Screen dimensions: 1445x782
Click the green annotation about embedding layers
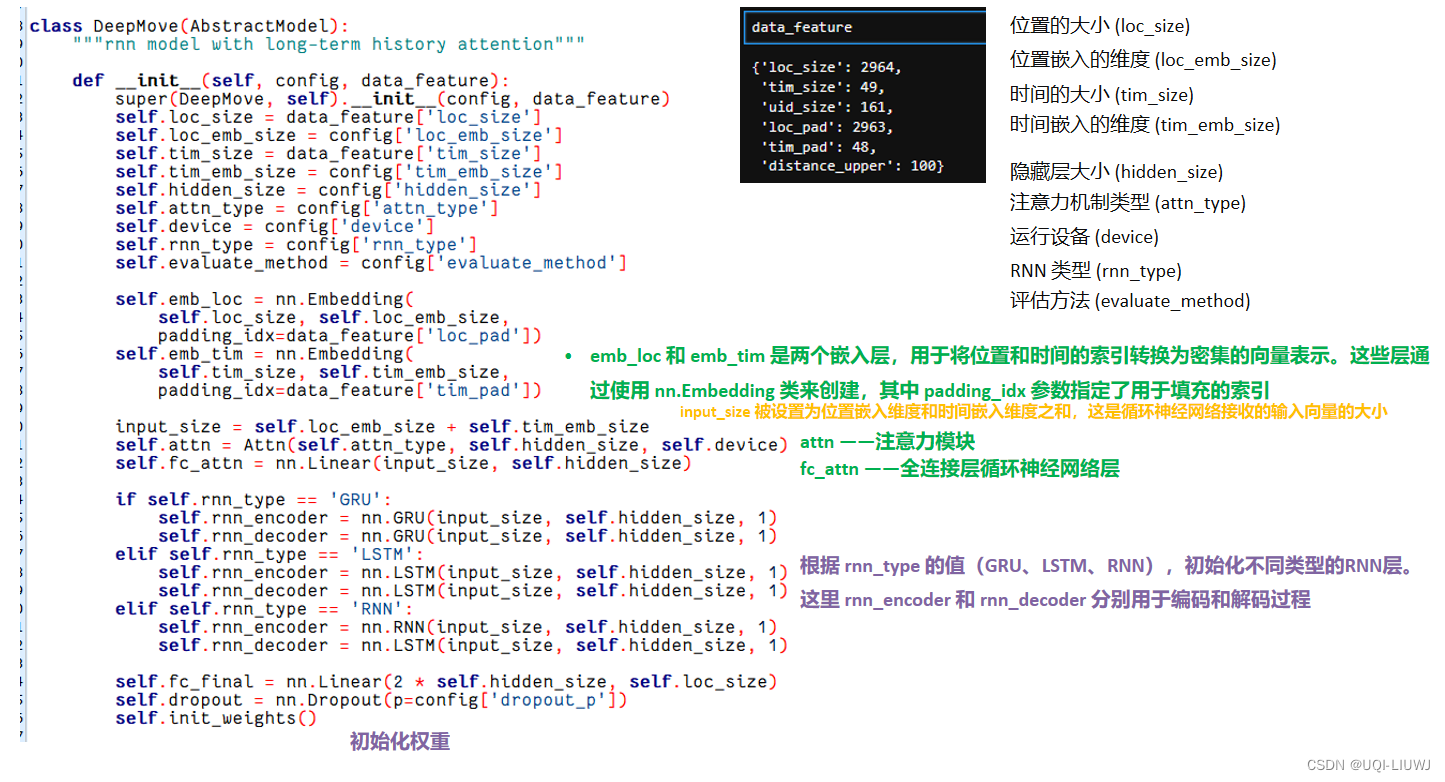coord(1002,372)
